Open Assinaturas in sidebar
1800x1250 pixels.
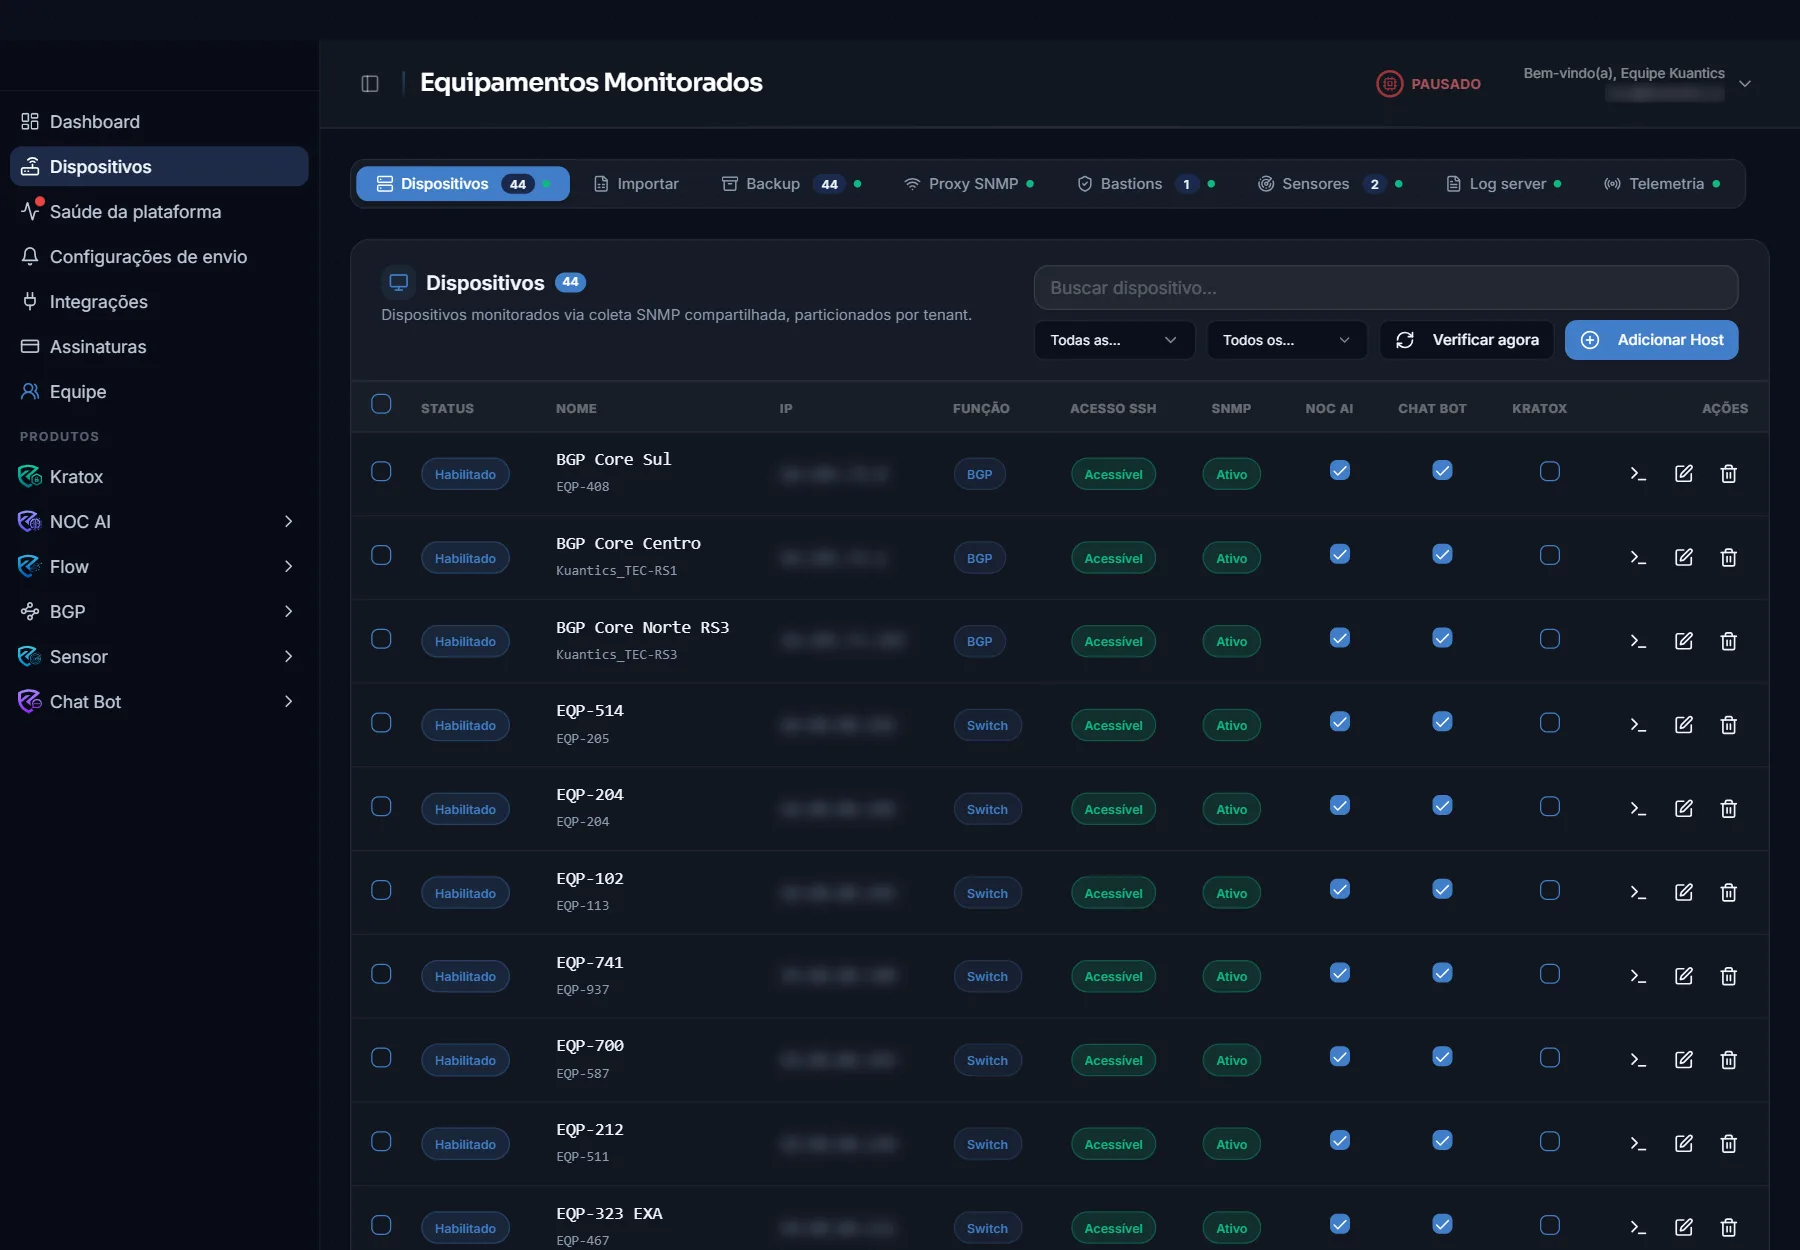coord(159,346)
